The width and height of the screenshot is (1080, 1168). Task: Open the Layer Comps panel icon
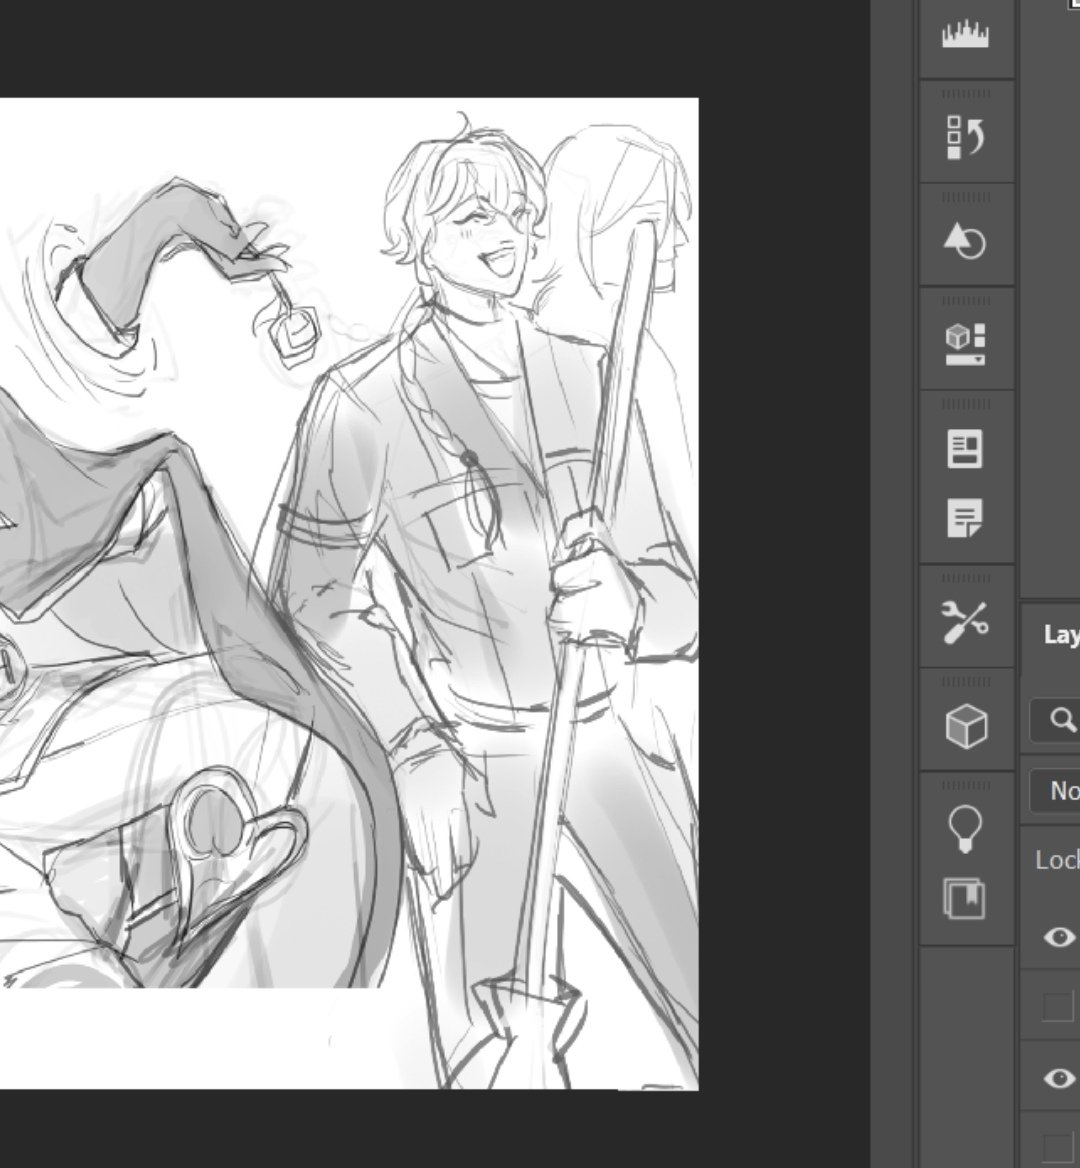point(965,448)
